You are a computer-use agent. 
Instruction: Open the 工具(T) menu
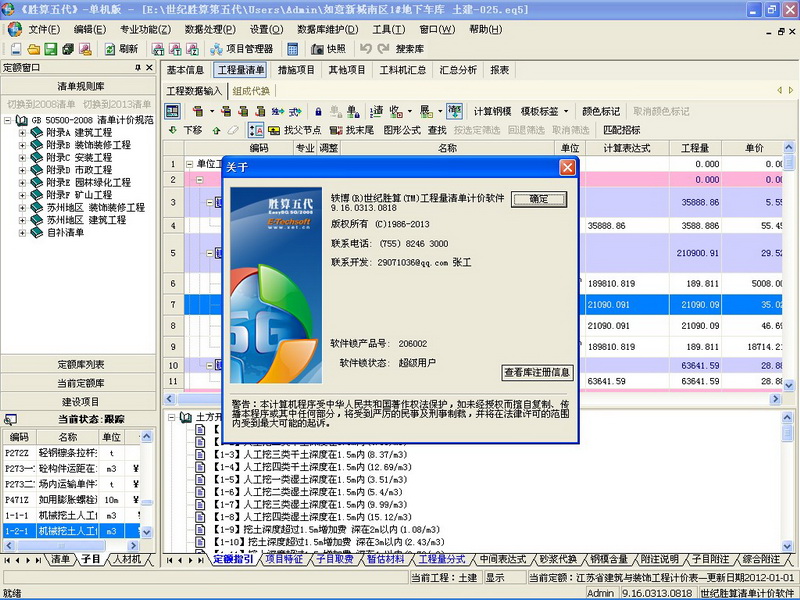click(x=389, y=29)
